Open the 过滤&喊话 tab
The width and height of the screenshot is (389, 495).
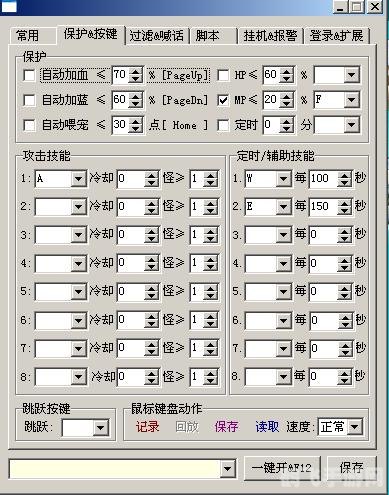tap(157, 36)
